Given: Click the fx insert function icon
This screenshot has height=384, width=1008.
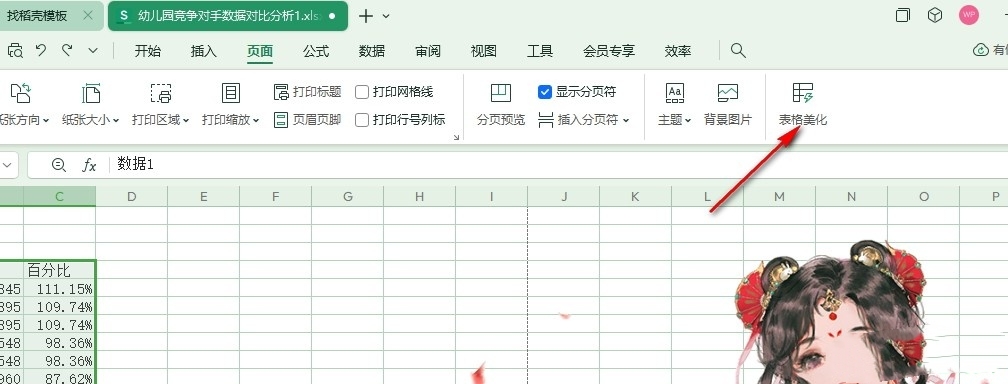Looking at the screenshot, I should 89,165.
